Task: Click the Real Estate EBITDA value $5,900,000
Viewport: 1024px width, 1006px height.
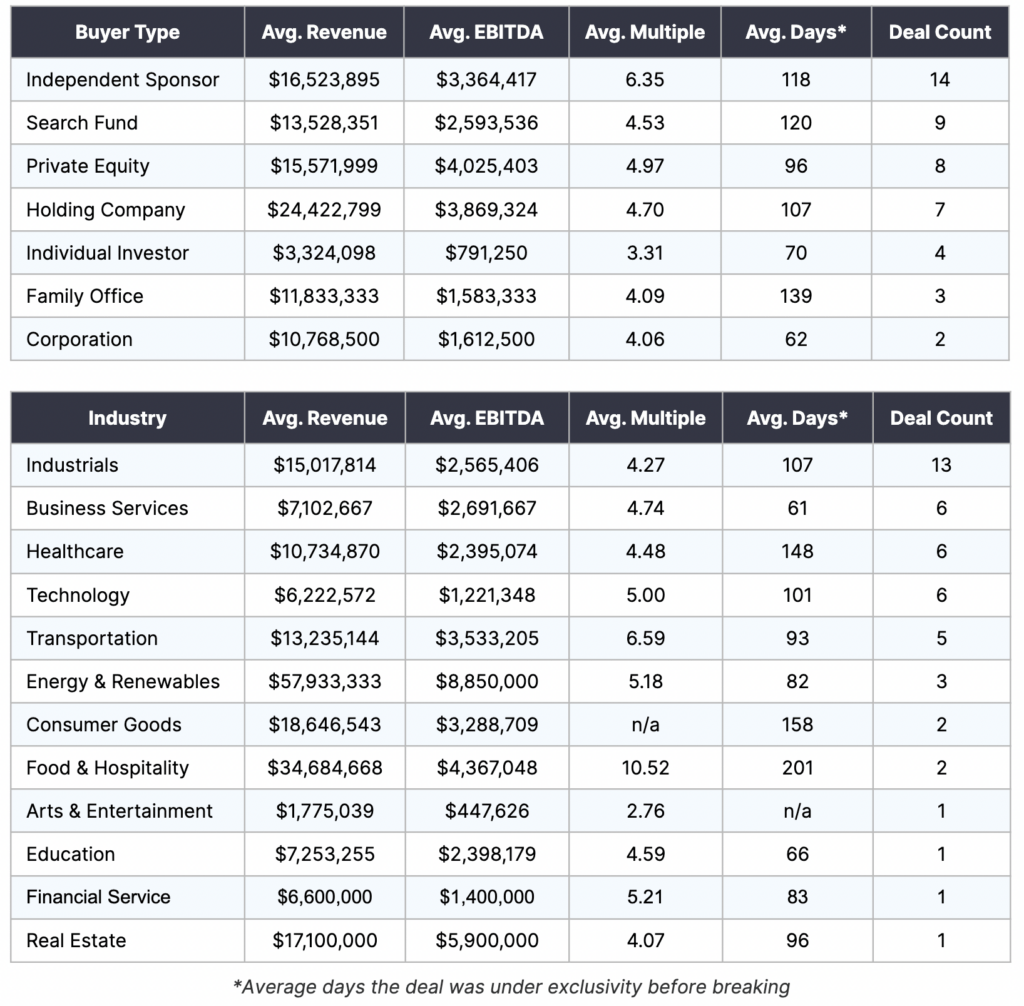Action: (487, 940)
